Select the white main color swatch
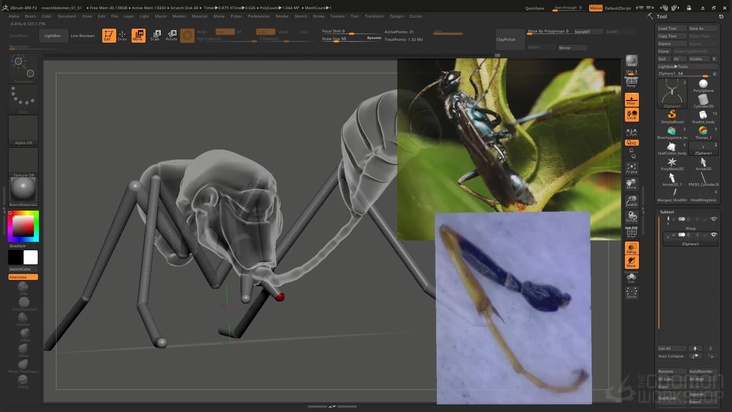This screenshot has height=412, width=732. [x=31, y=258]
